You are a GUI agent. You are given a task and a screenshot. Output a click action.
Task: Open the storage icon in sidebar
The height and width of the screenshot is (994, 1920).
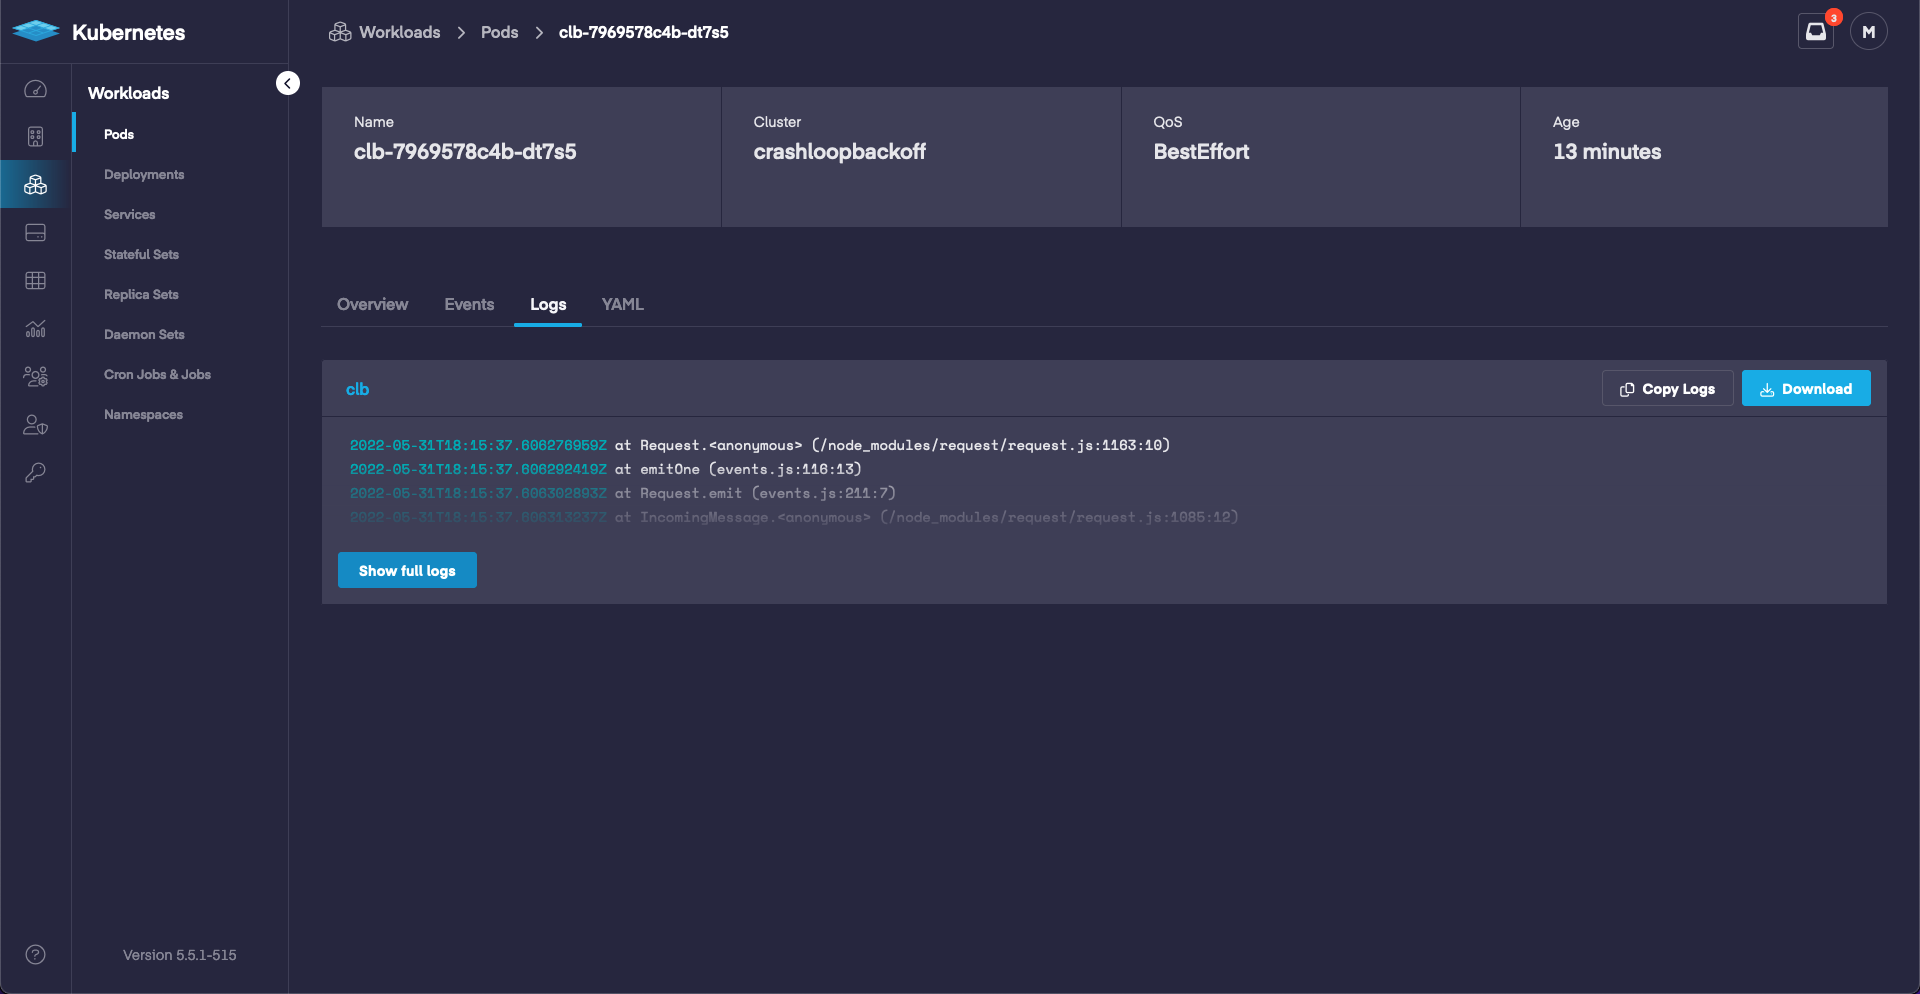tap(35, 233)
